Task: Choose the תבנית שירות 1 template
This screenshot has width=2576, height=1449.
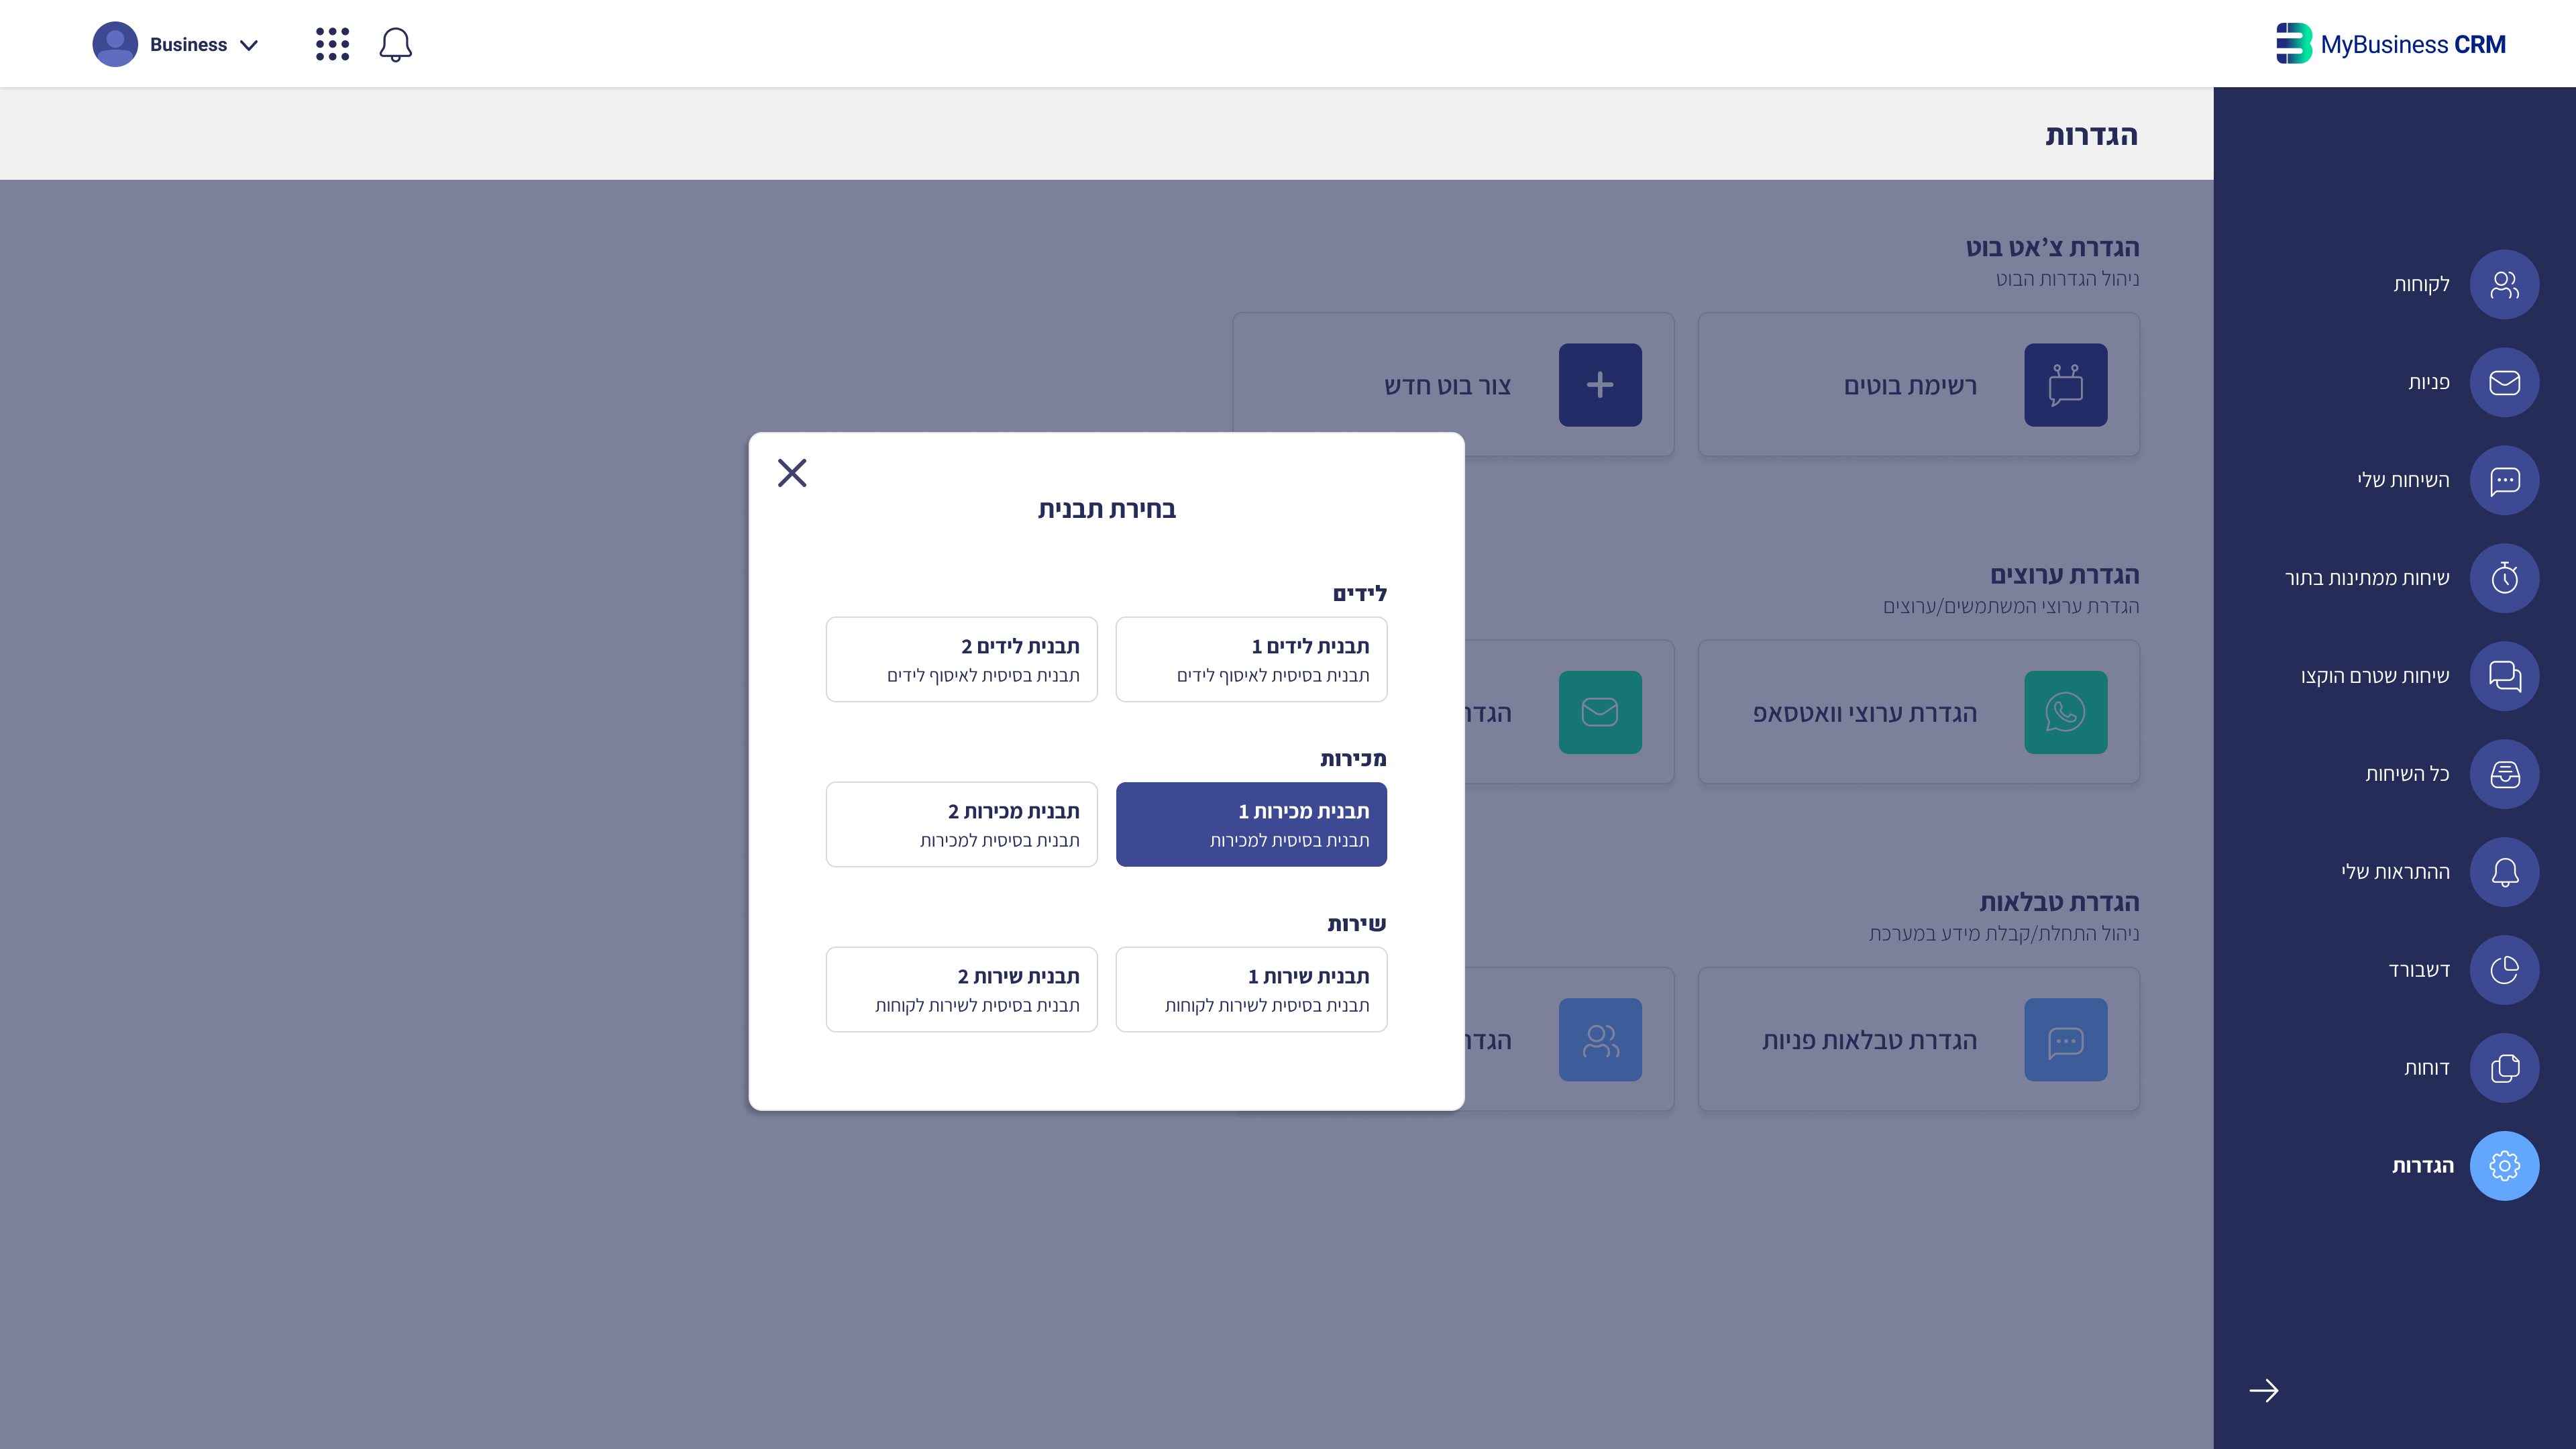Action: pyautogui.click(x=1250, y=990)
